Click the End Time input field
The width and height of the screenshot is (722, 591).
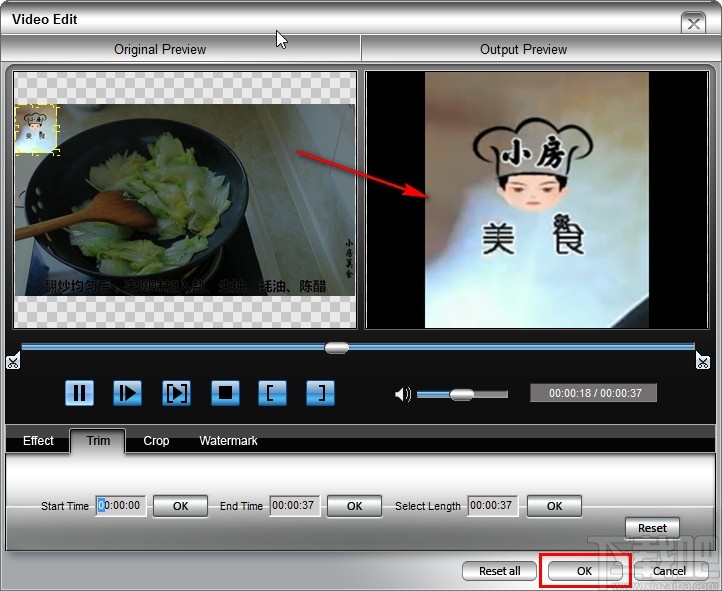[x=295, y=506]
